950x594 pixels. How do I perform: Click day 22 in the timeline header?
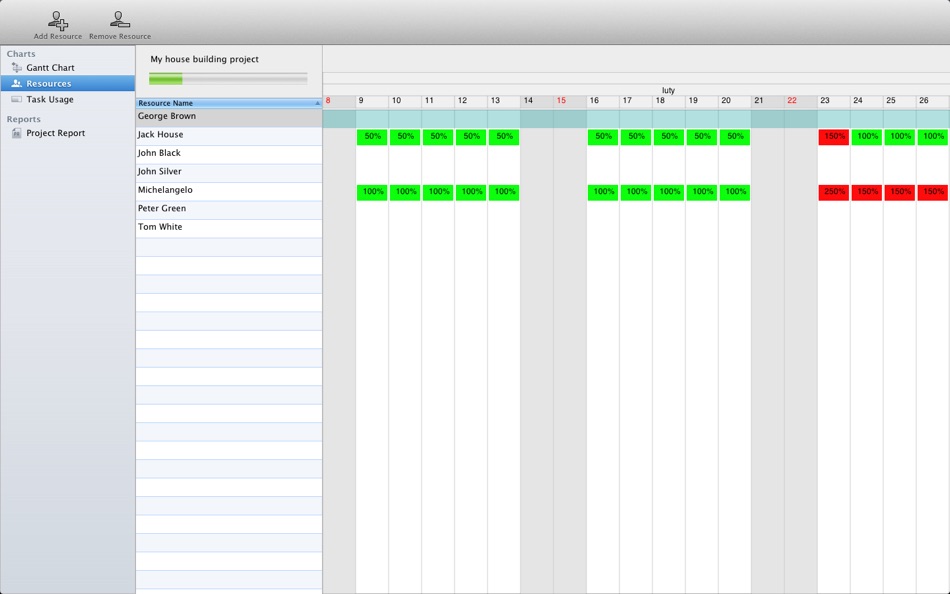click(800, 101)
